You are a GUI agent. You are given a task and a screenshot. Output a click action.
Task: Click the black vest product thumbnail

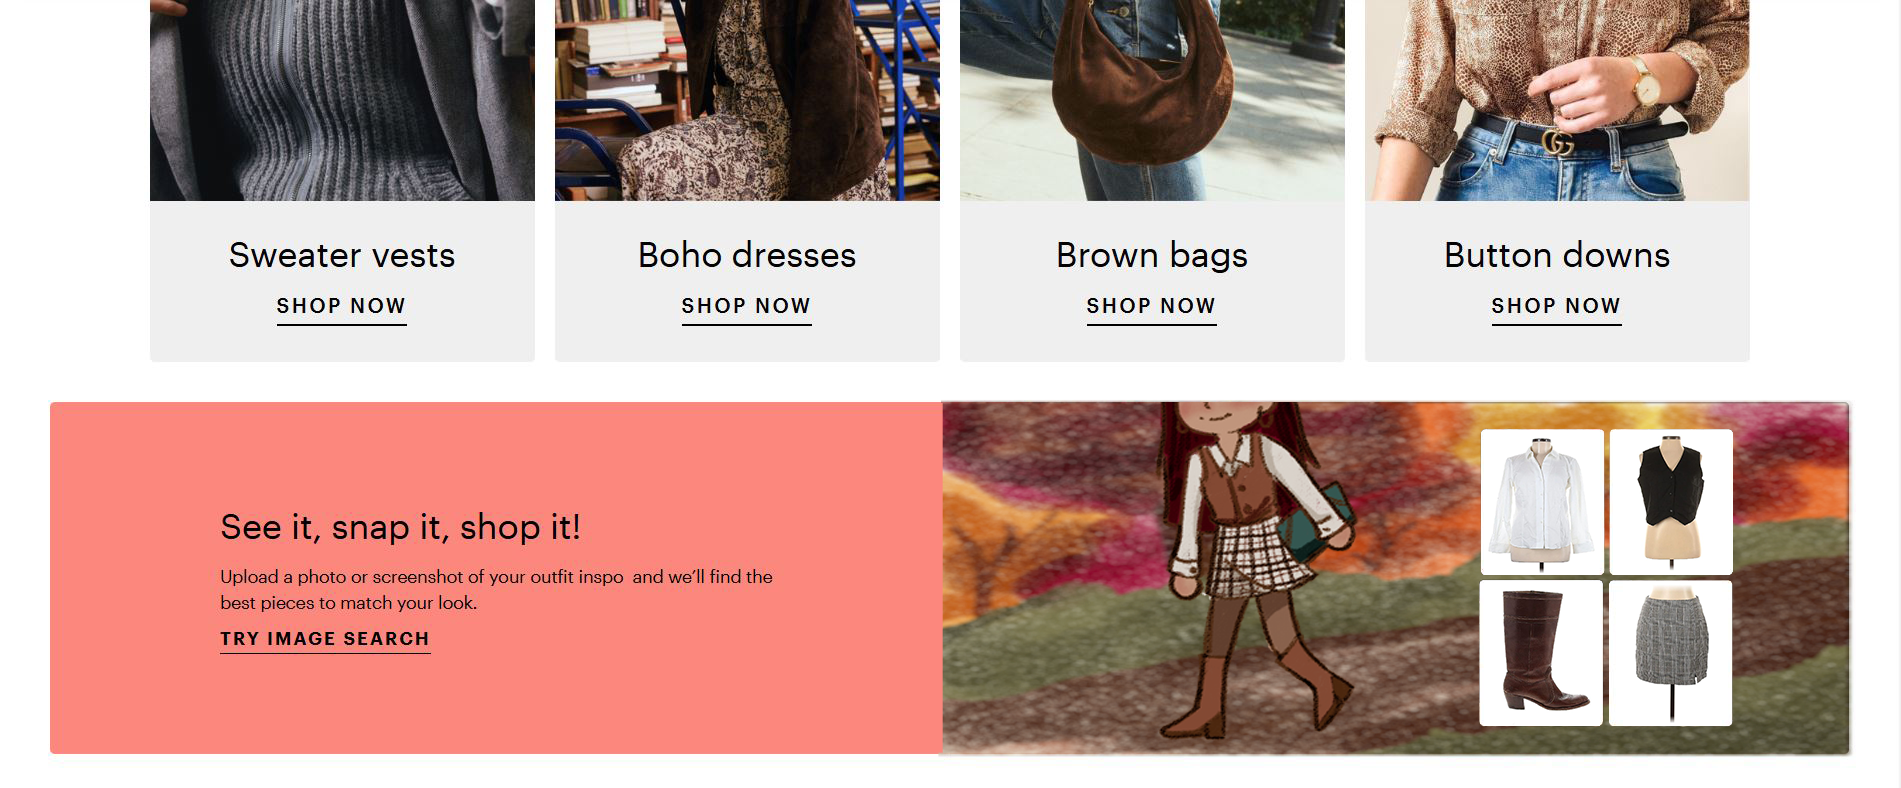pyautogui.click(x=1670, y=502)
